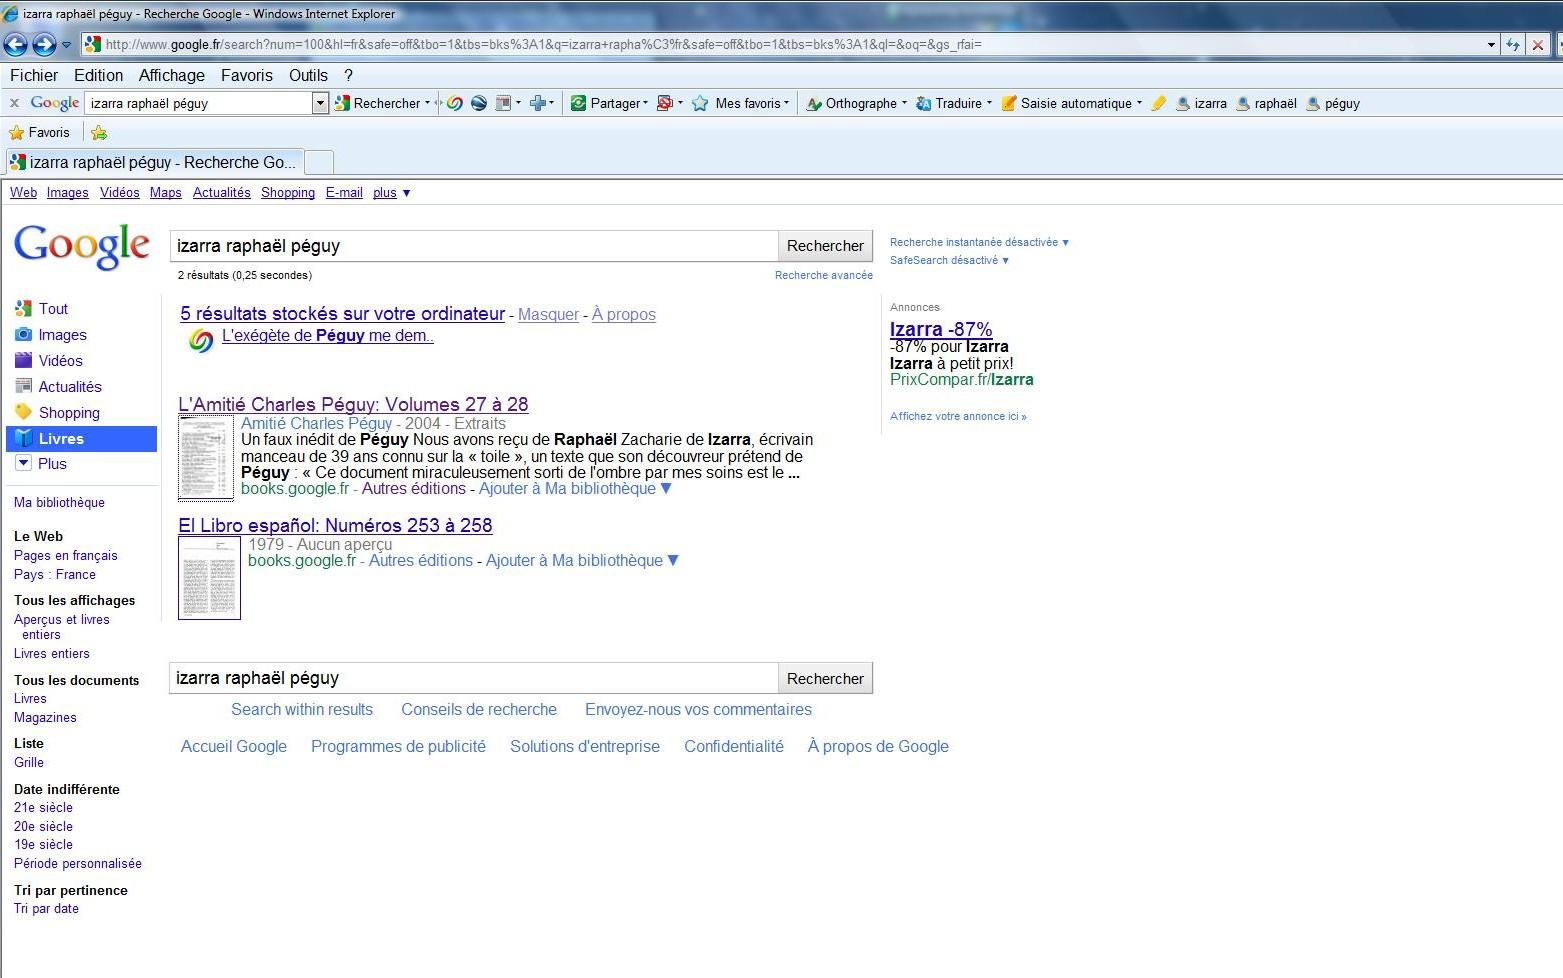This screenshot has width=1563, height=978.
Task: Select Vidéos icon in left sidebar
Action: tap(23, 361)
